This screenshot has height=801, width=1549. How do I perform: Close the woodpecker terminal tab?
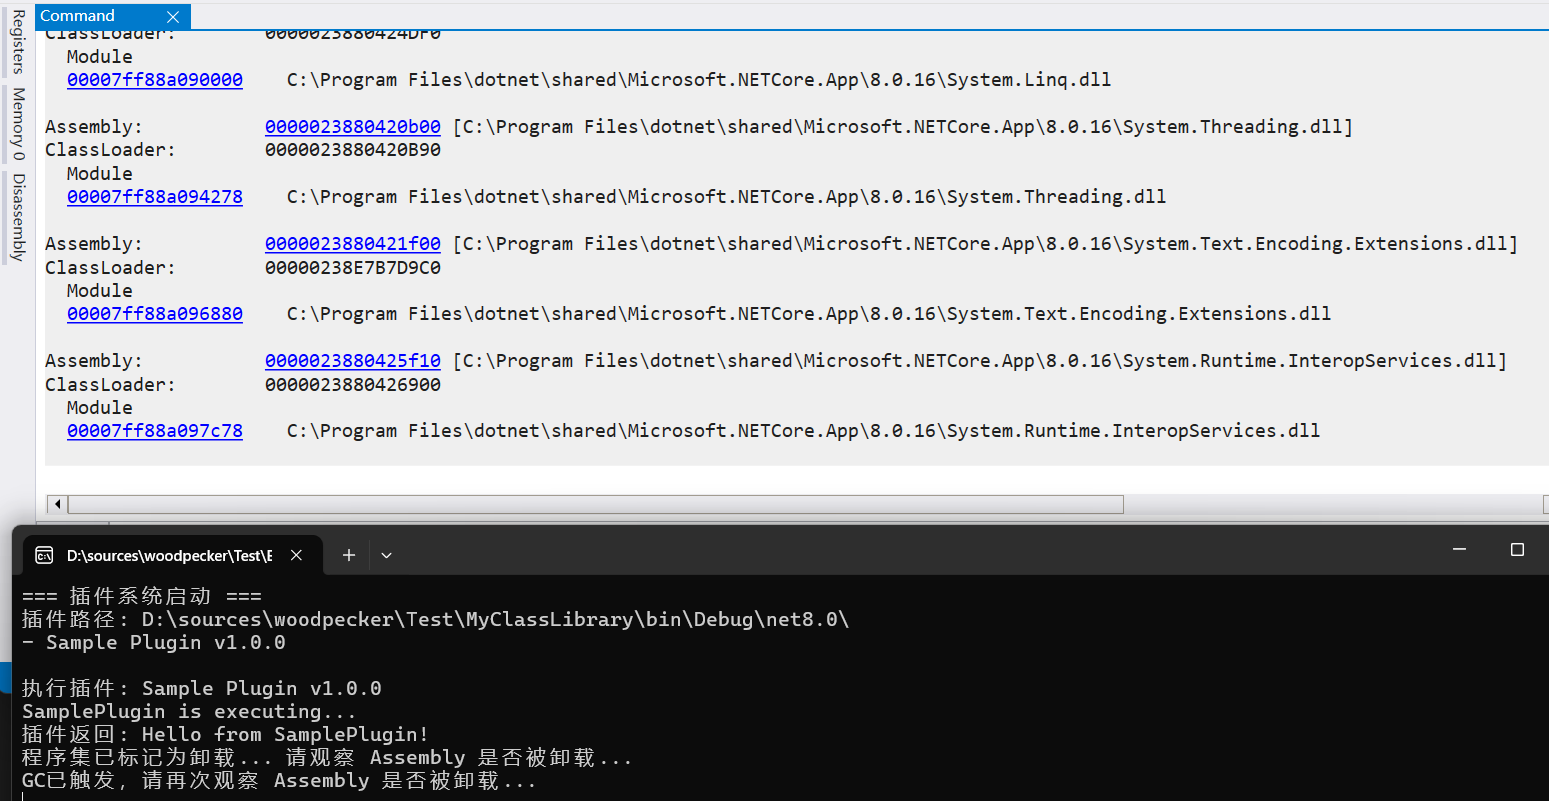296,555
